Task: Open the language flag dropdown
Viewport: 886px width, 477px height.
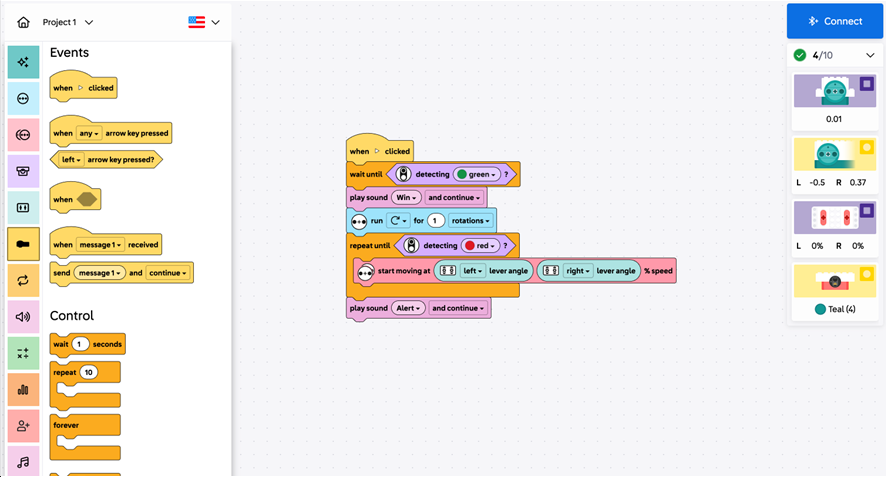Action: tap(204, 22)
